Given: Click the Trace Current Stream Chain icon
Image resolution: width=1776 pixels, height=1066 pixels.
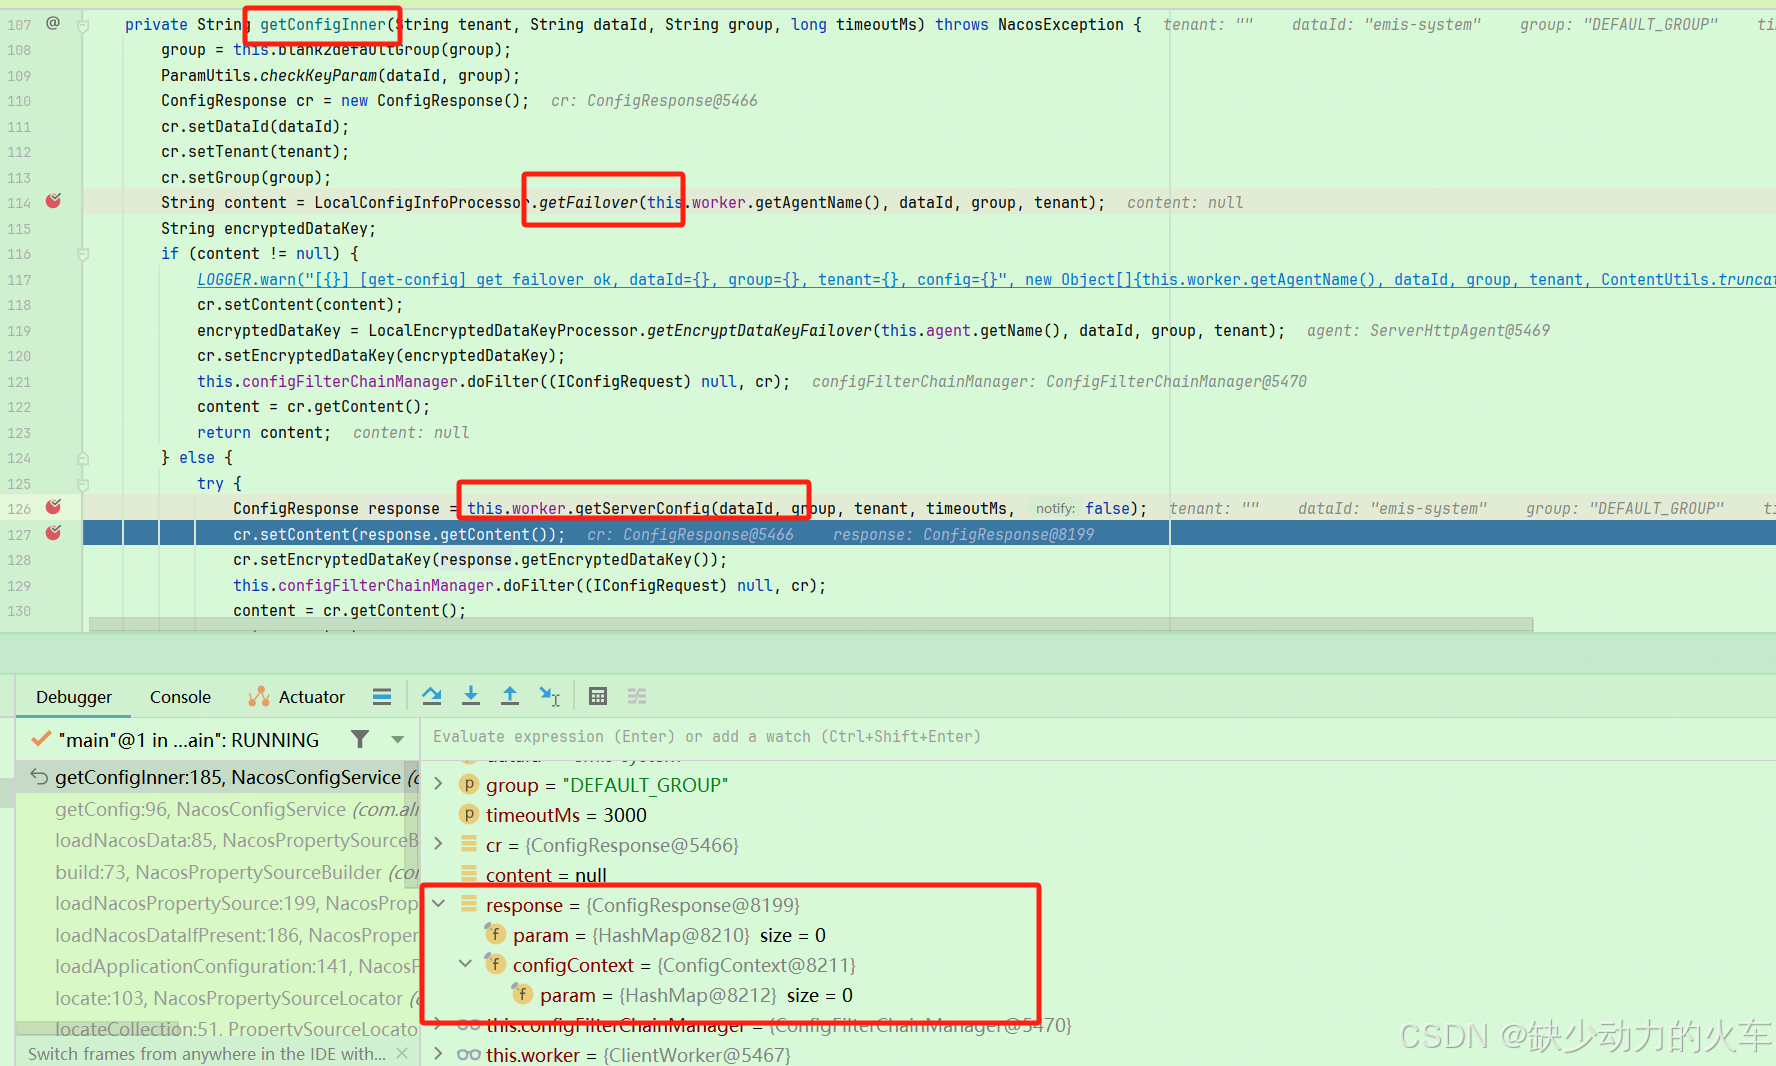Looking at the screenshot, I should tap(637, 696).
